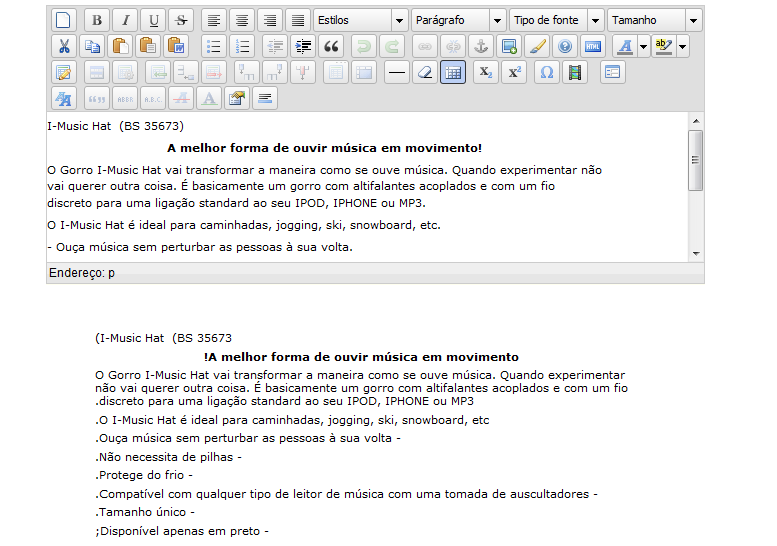Viewport: 777px width, 546px height.
Task: Click the Insert page break icon
Action: (x=265, y=98)
